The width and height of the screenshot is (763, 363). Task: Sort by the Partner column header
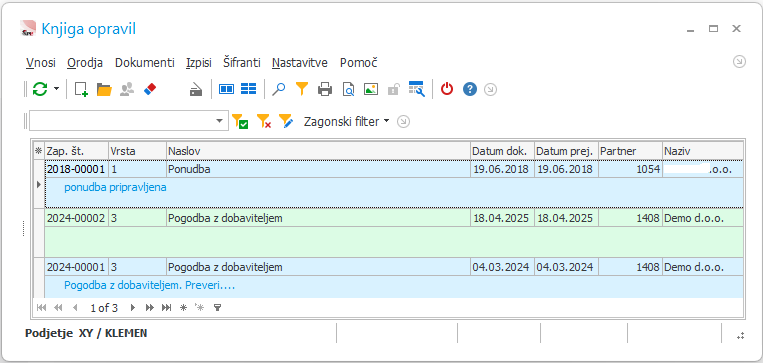(630, 151)
